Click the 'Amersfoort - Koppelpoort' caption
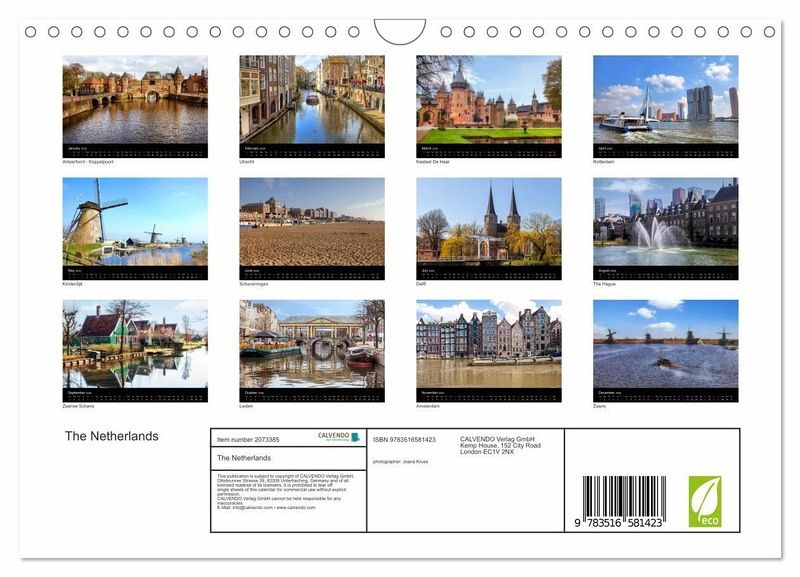The image size is (800, 577). (88, 162)
